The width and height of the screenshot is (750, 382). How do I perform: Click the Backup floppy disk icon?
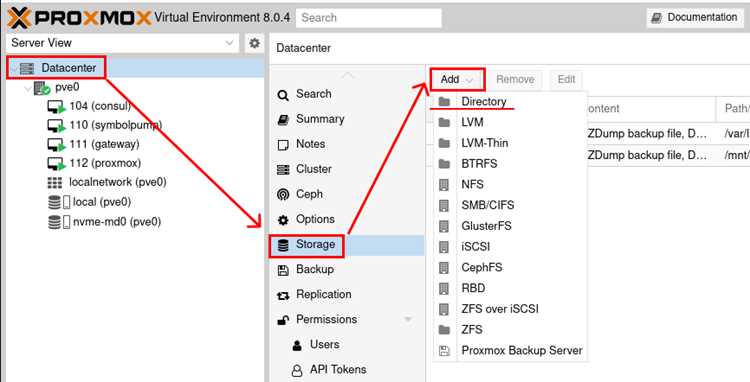click(283, 270)
